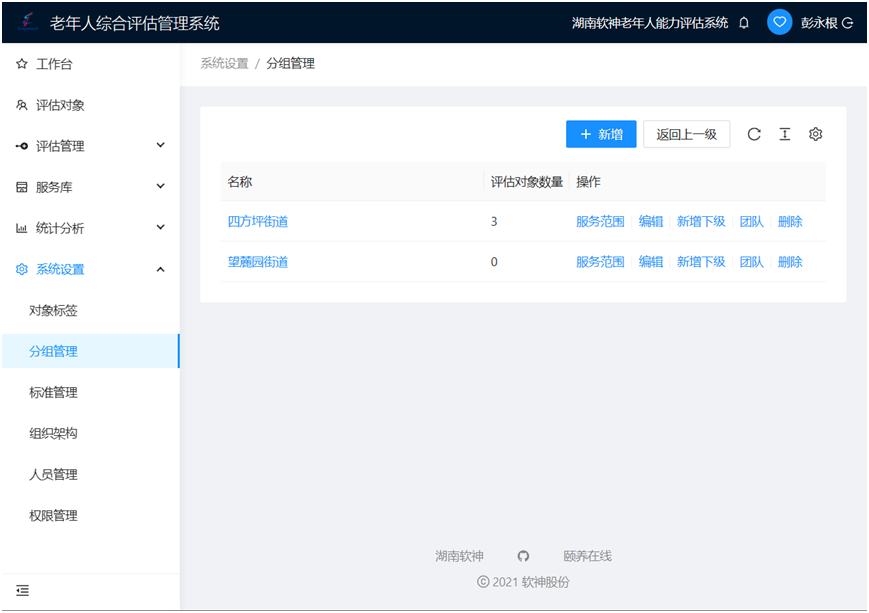Click the refresh icon in table toolbar
Screen dimensions: 869x613
pyautogui.click(x=754, y=134)
